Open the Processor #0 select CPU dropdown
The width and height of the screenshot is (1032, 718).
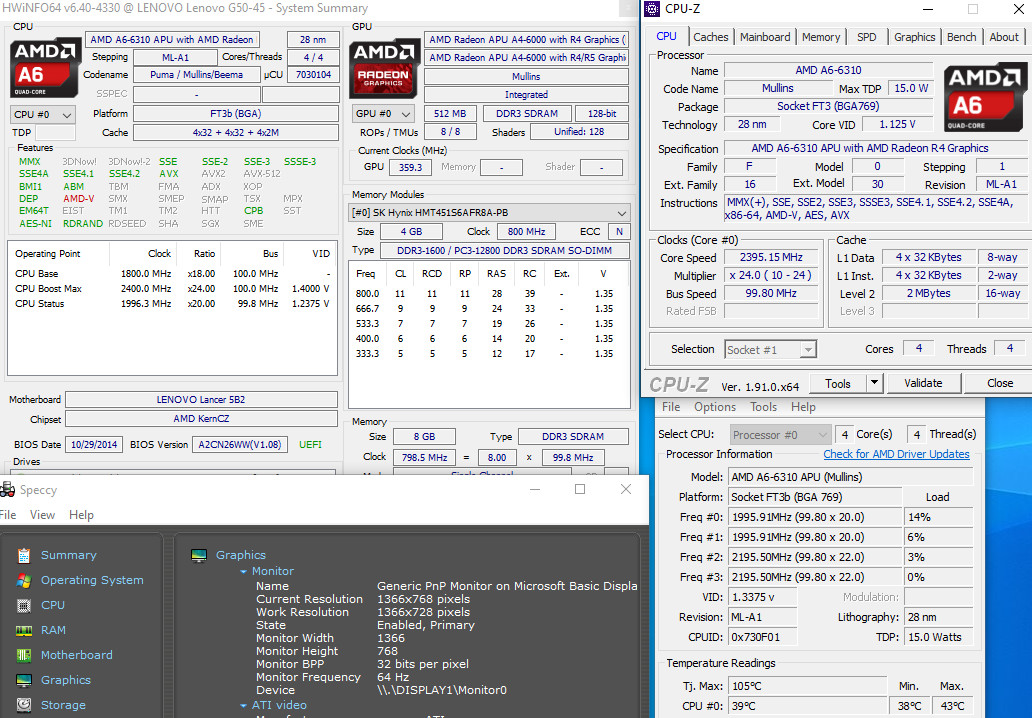tap(780, 435)
